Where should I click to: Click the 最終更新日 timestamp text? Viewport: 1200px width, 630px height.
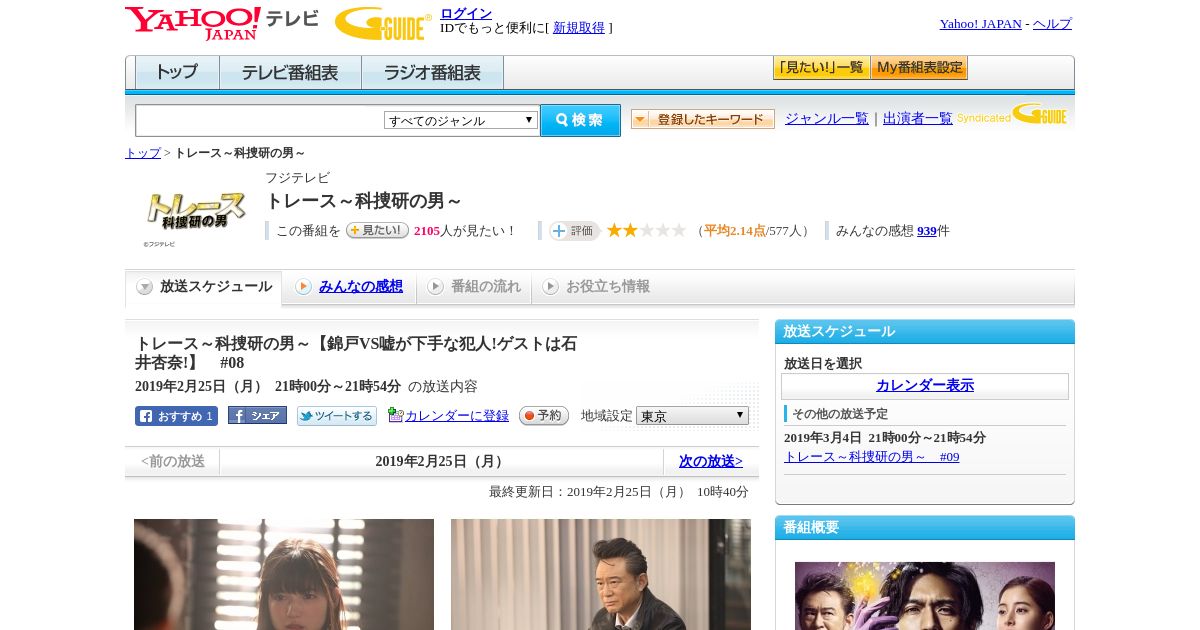[619, 492]
